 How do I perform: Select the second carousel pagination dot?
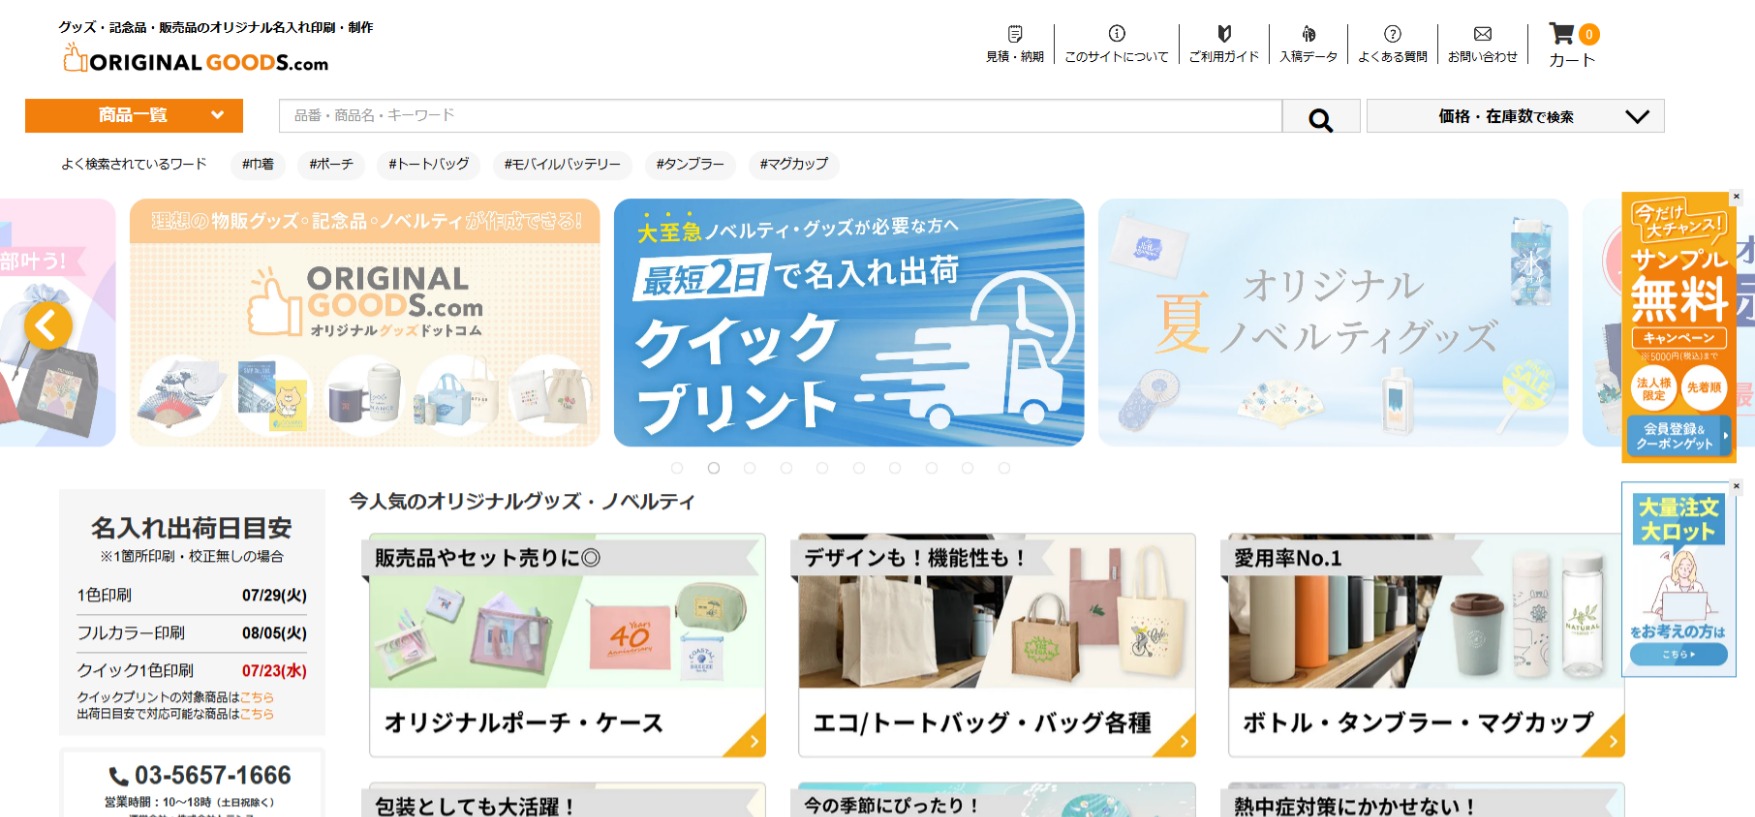713,468
